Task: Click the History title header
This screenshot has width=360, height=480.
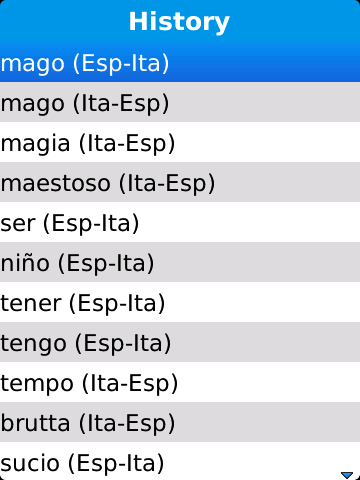Action: [x=179, y=22]
